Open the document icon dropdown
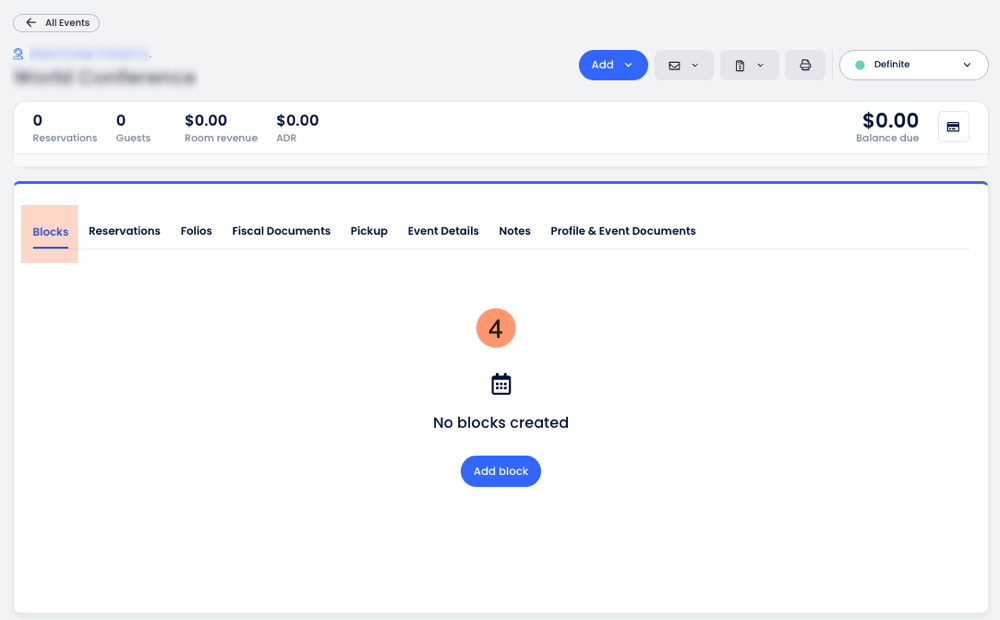This screenshot has height=620, width=1000. 749,65
